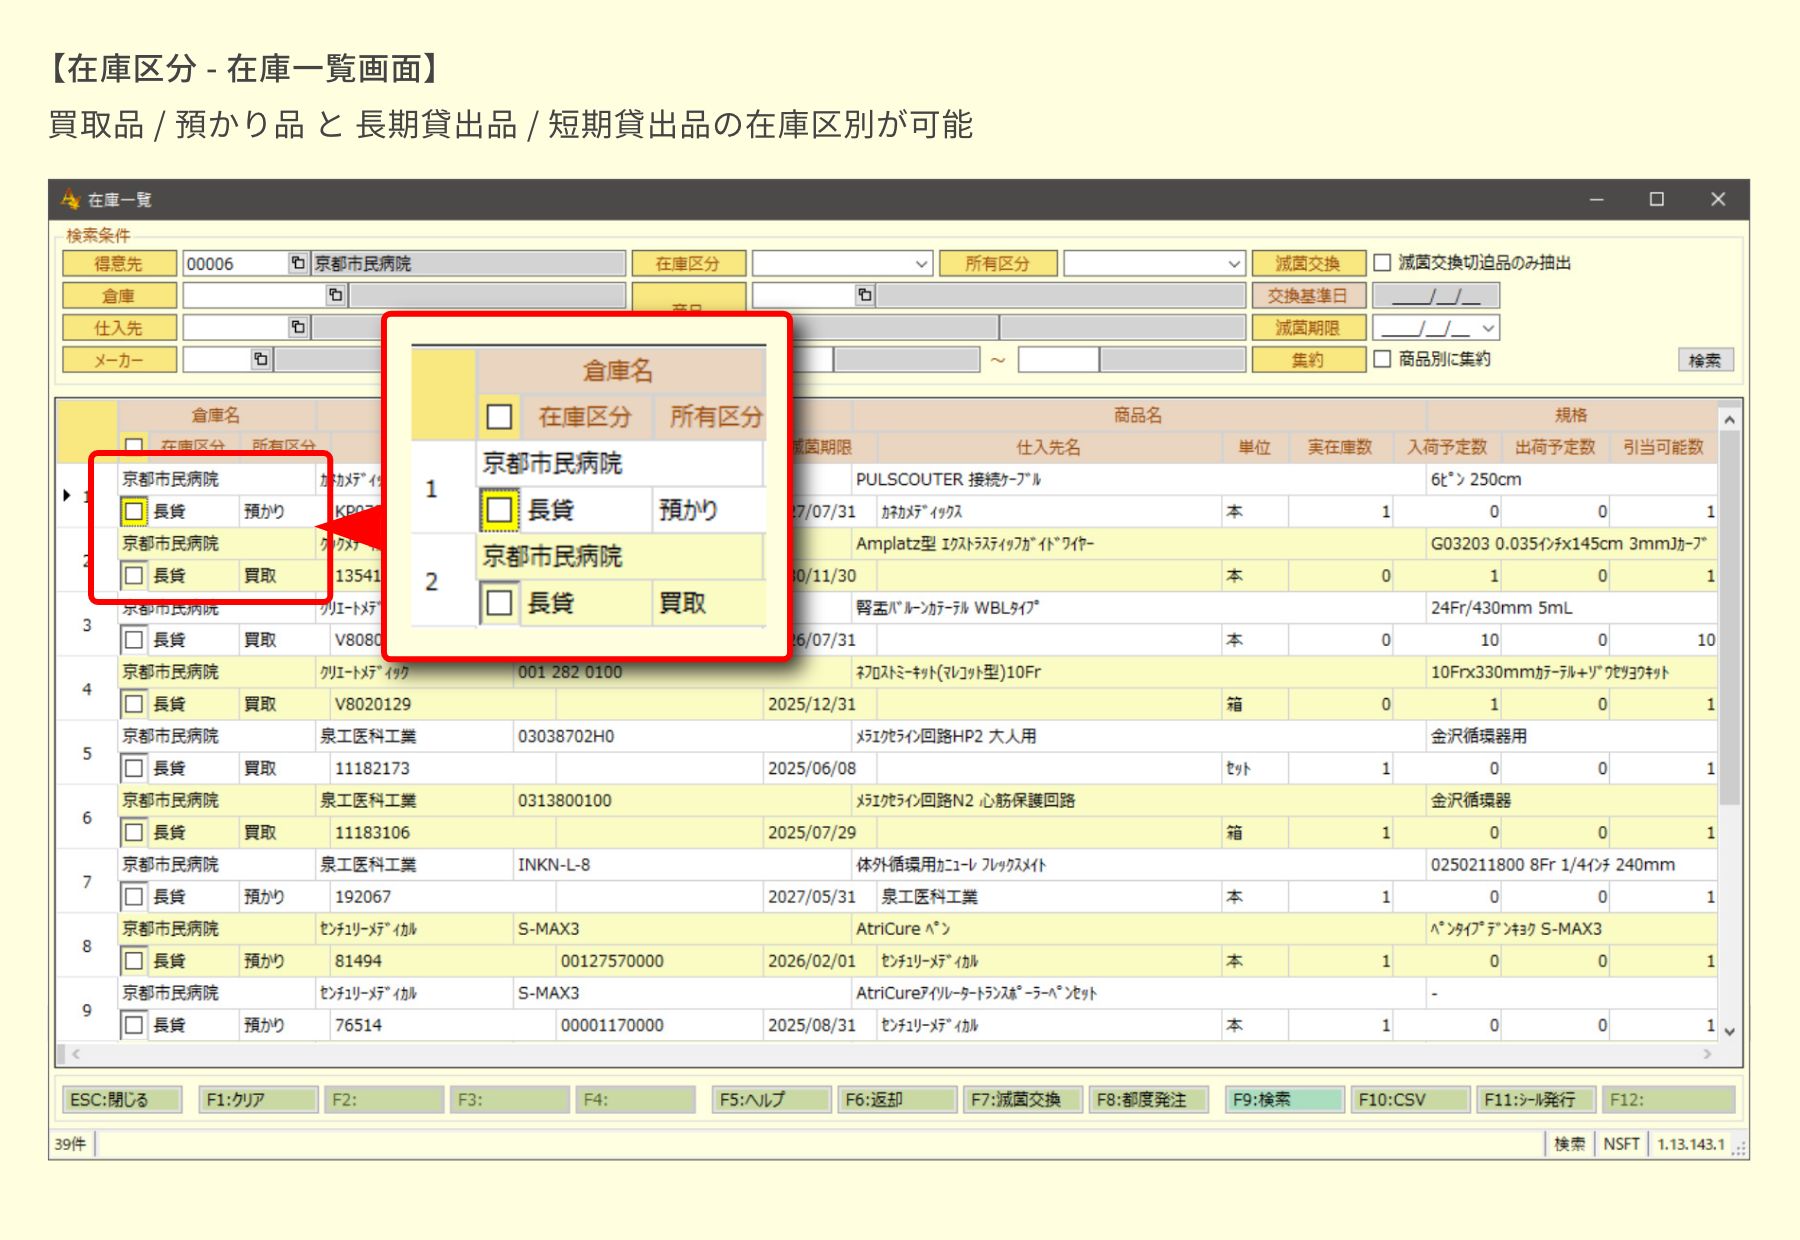Click the horizontal scrollbar left arrow
Viewport: 1800px width, 1240px height.
tap(76, 1054)
